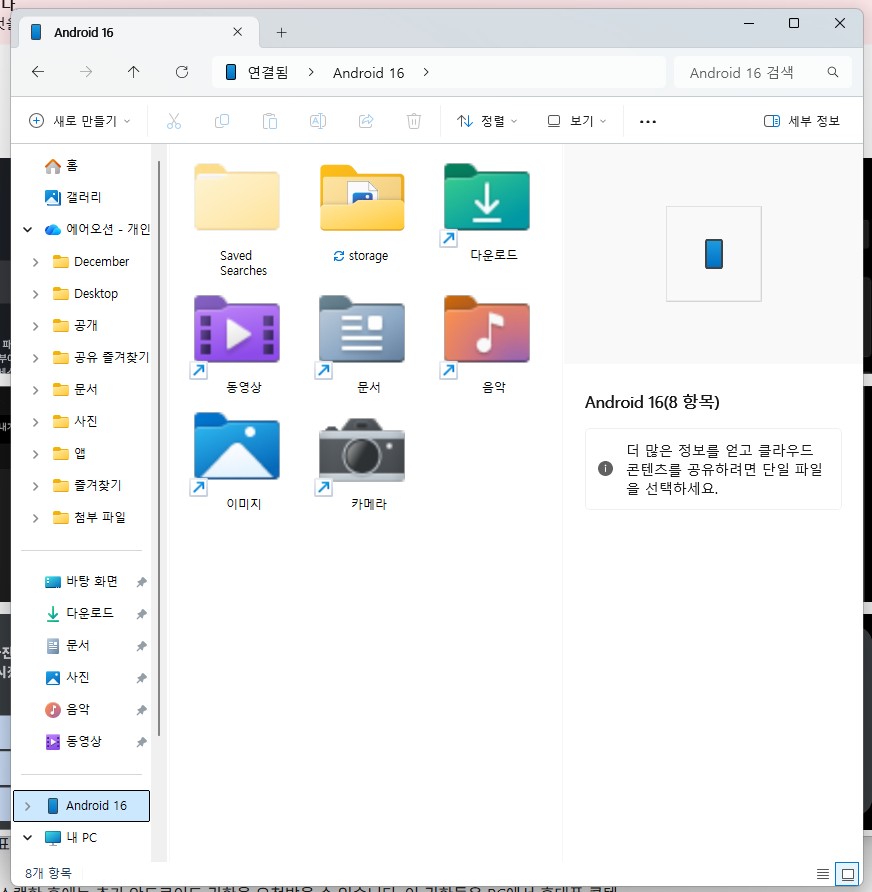Image resolution: width=872 pixels, height=892 pixels.
Task: Unpin sidebar 다운로드 using its pin icon
Action: pyautogui.click(x=142, y=614)
